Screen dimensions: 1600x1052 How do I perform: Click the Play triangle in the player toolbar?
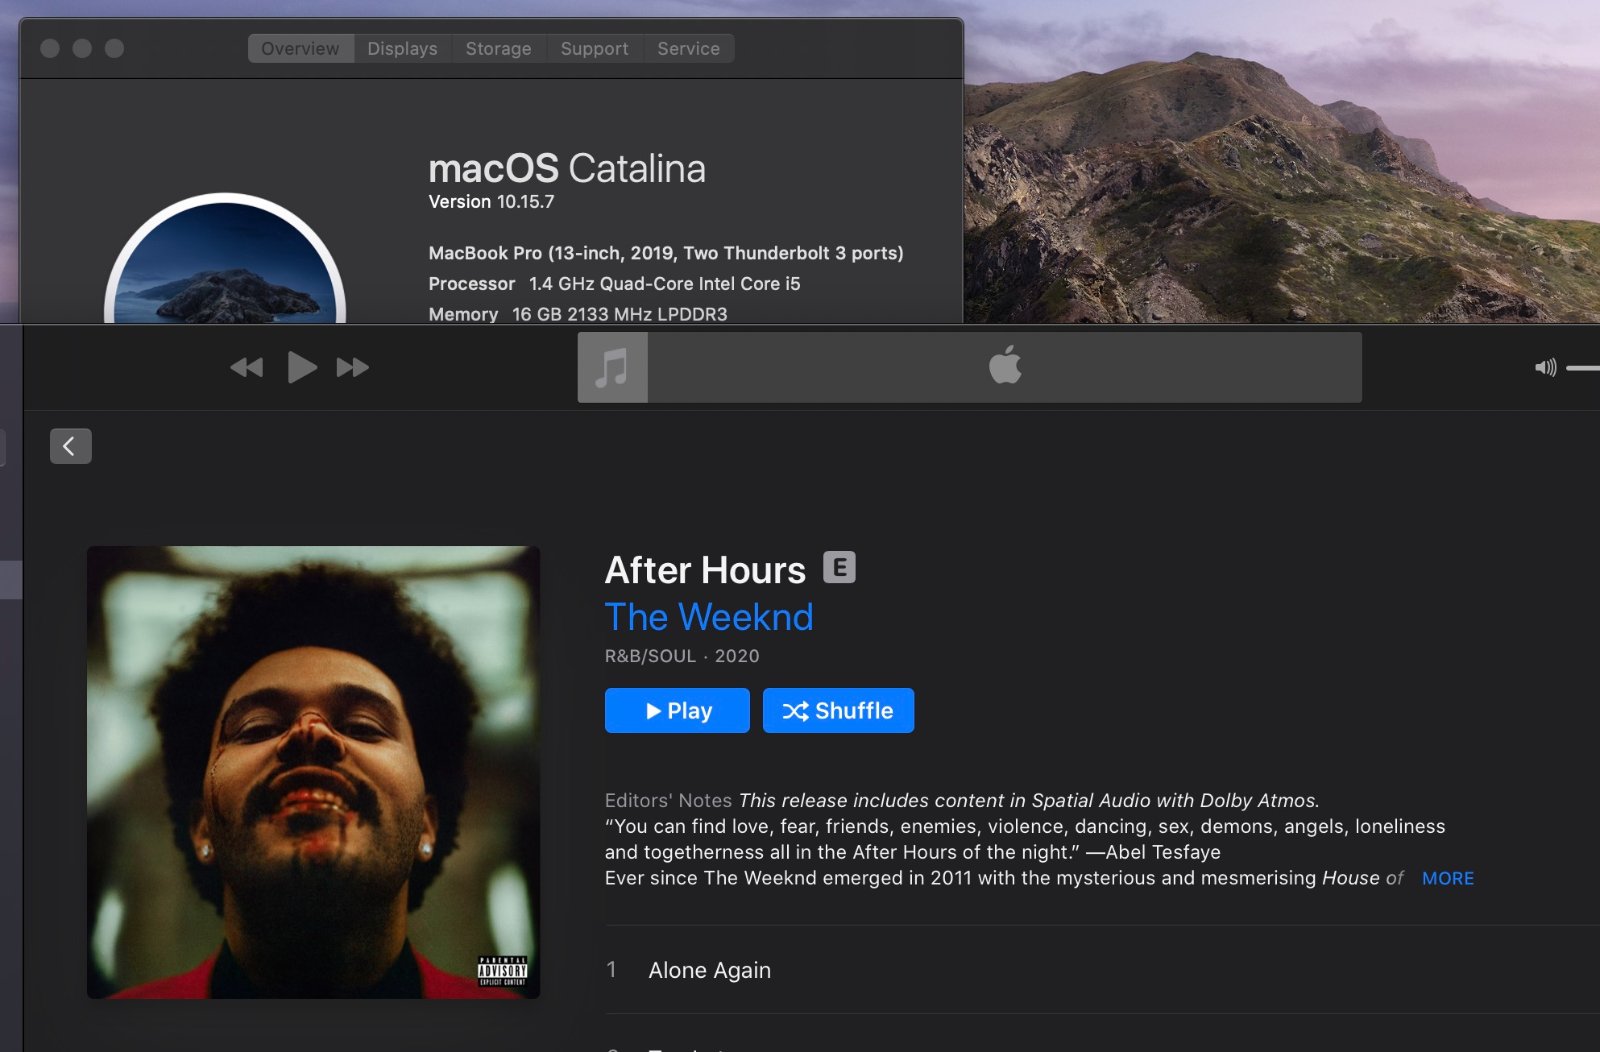(301, 368)
